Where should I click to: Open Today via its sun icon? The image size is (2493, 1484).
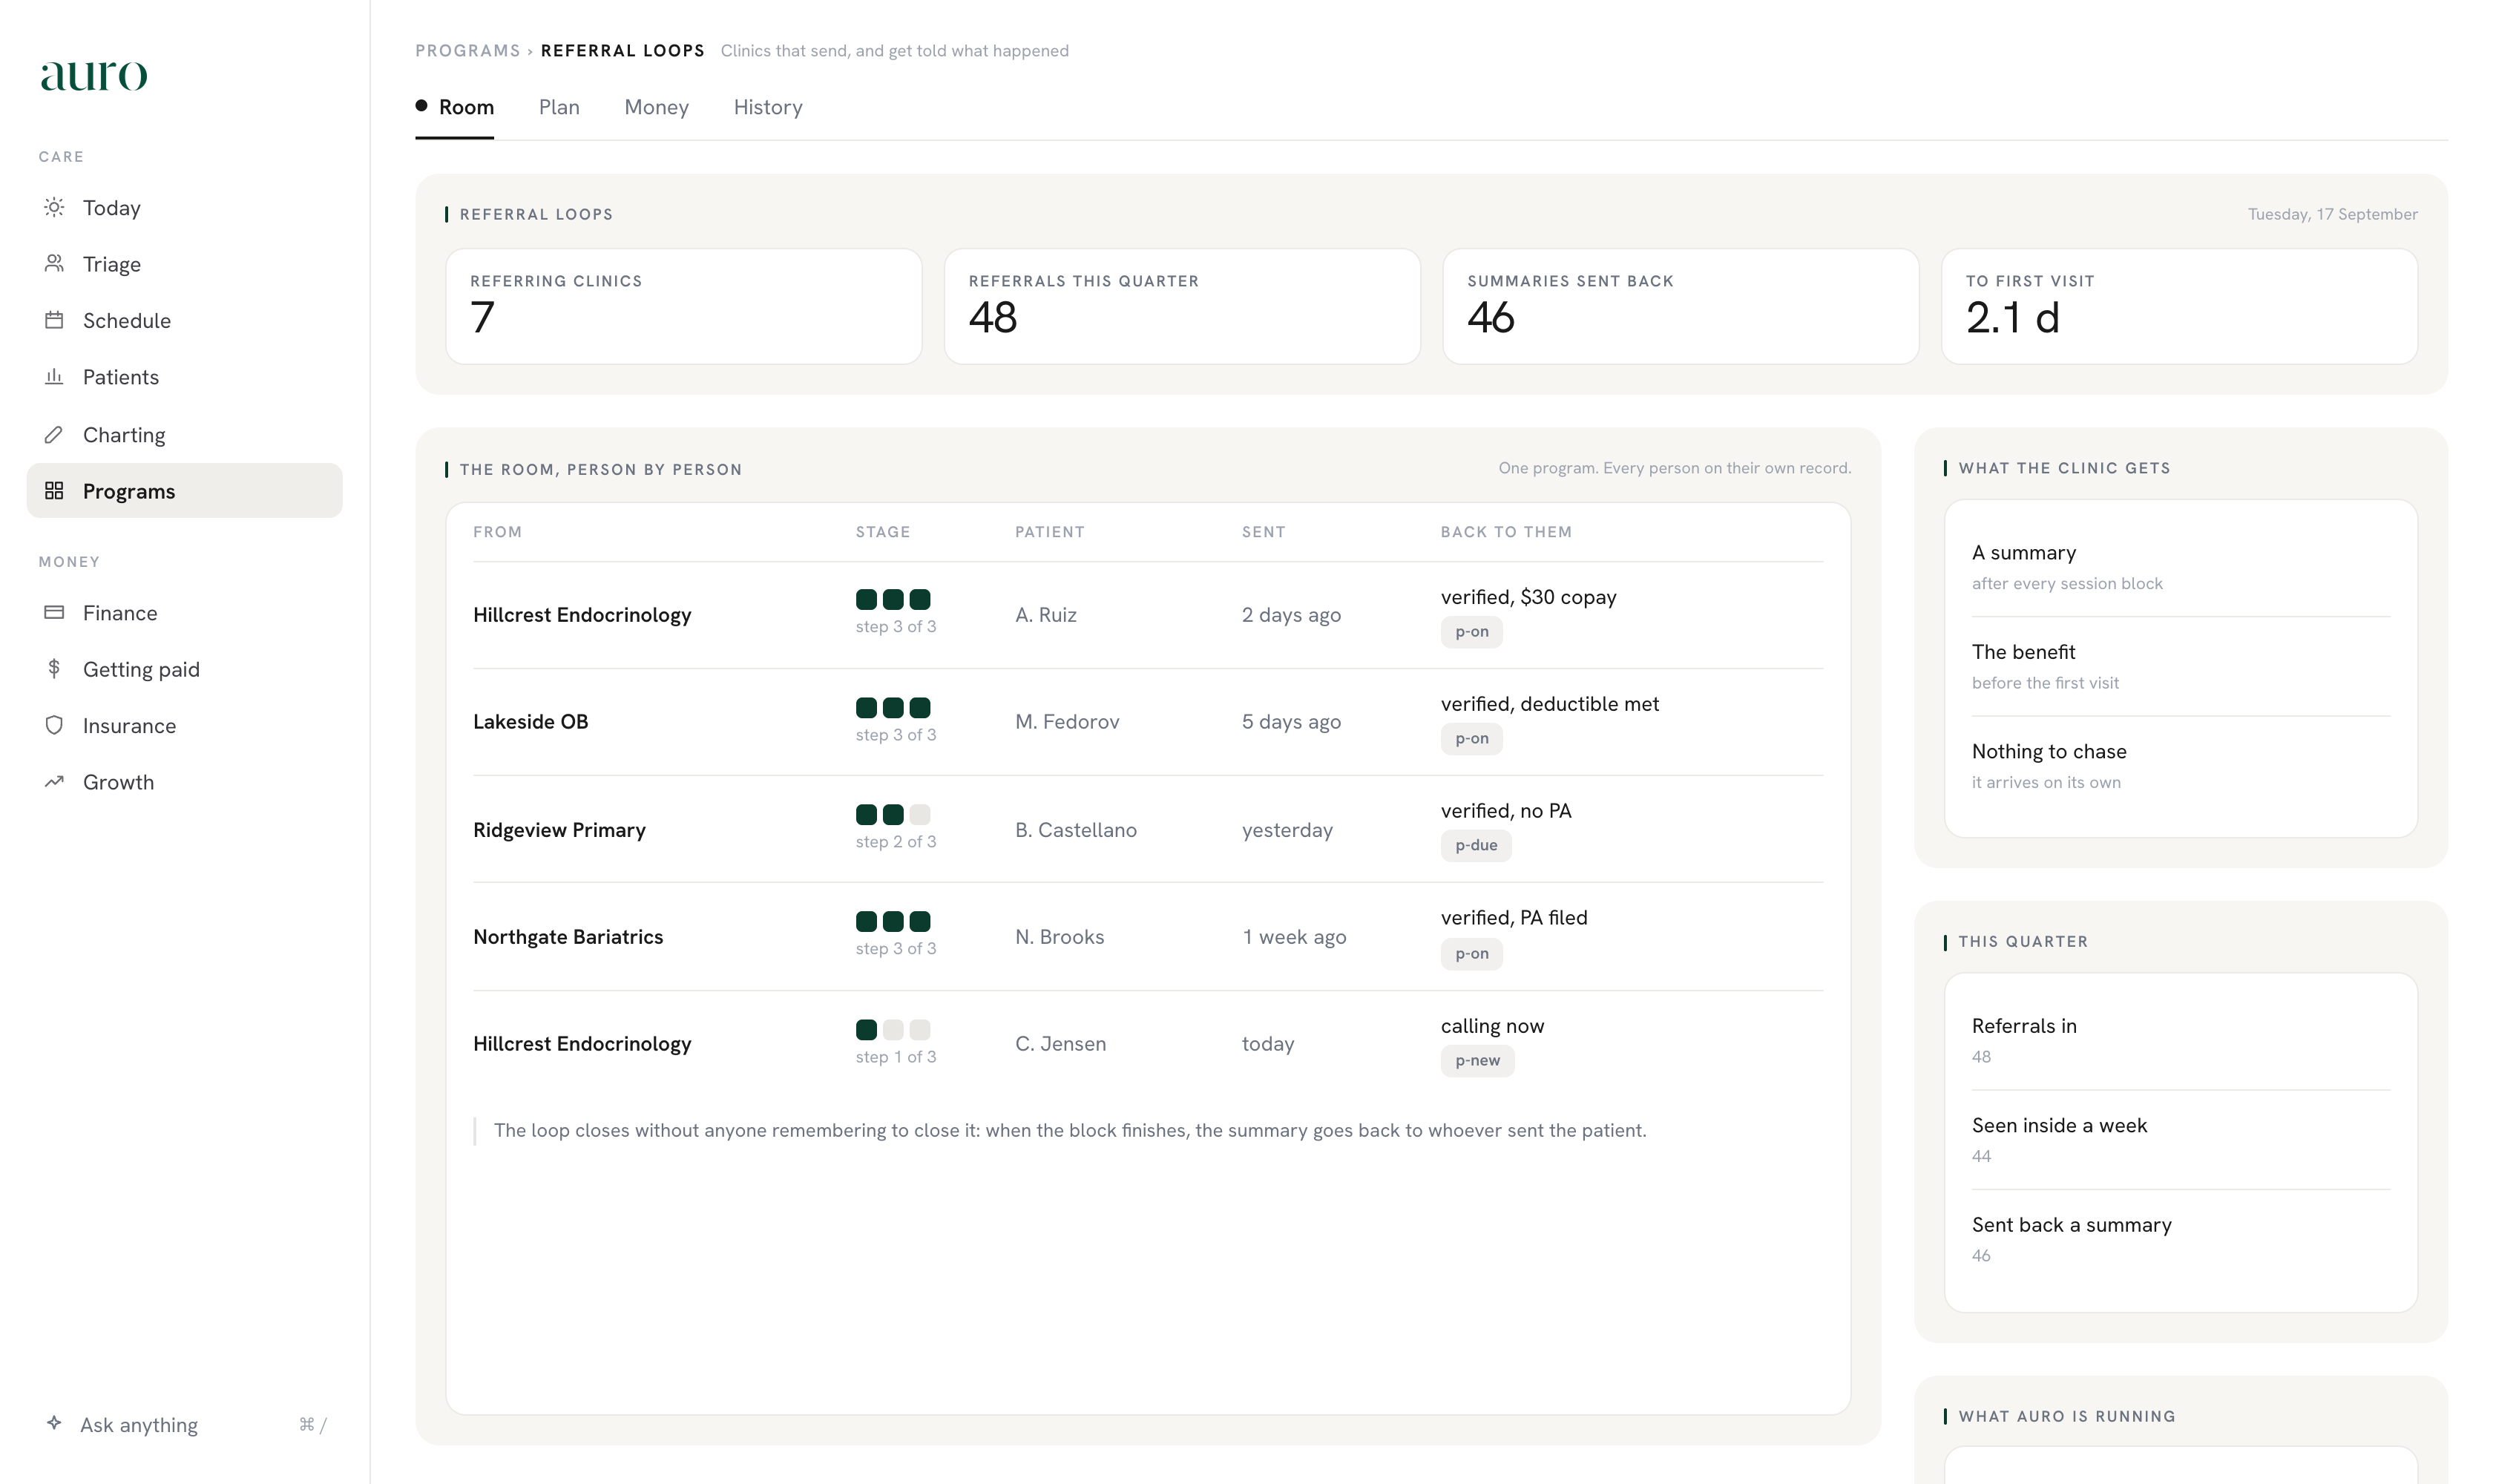pyautogui.click(x=54, y=207)
